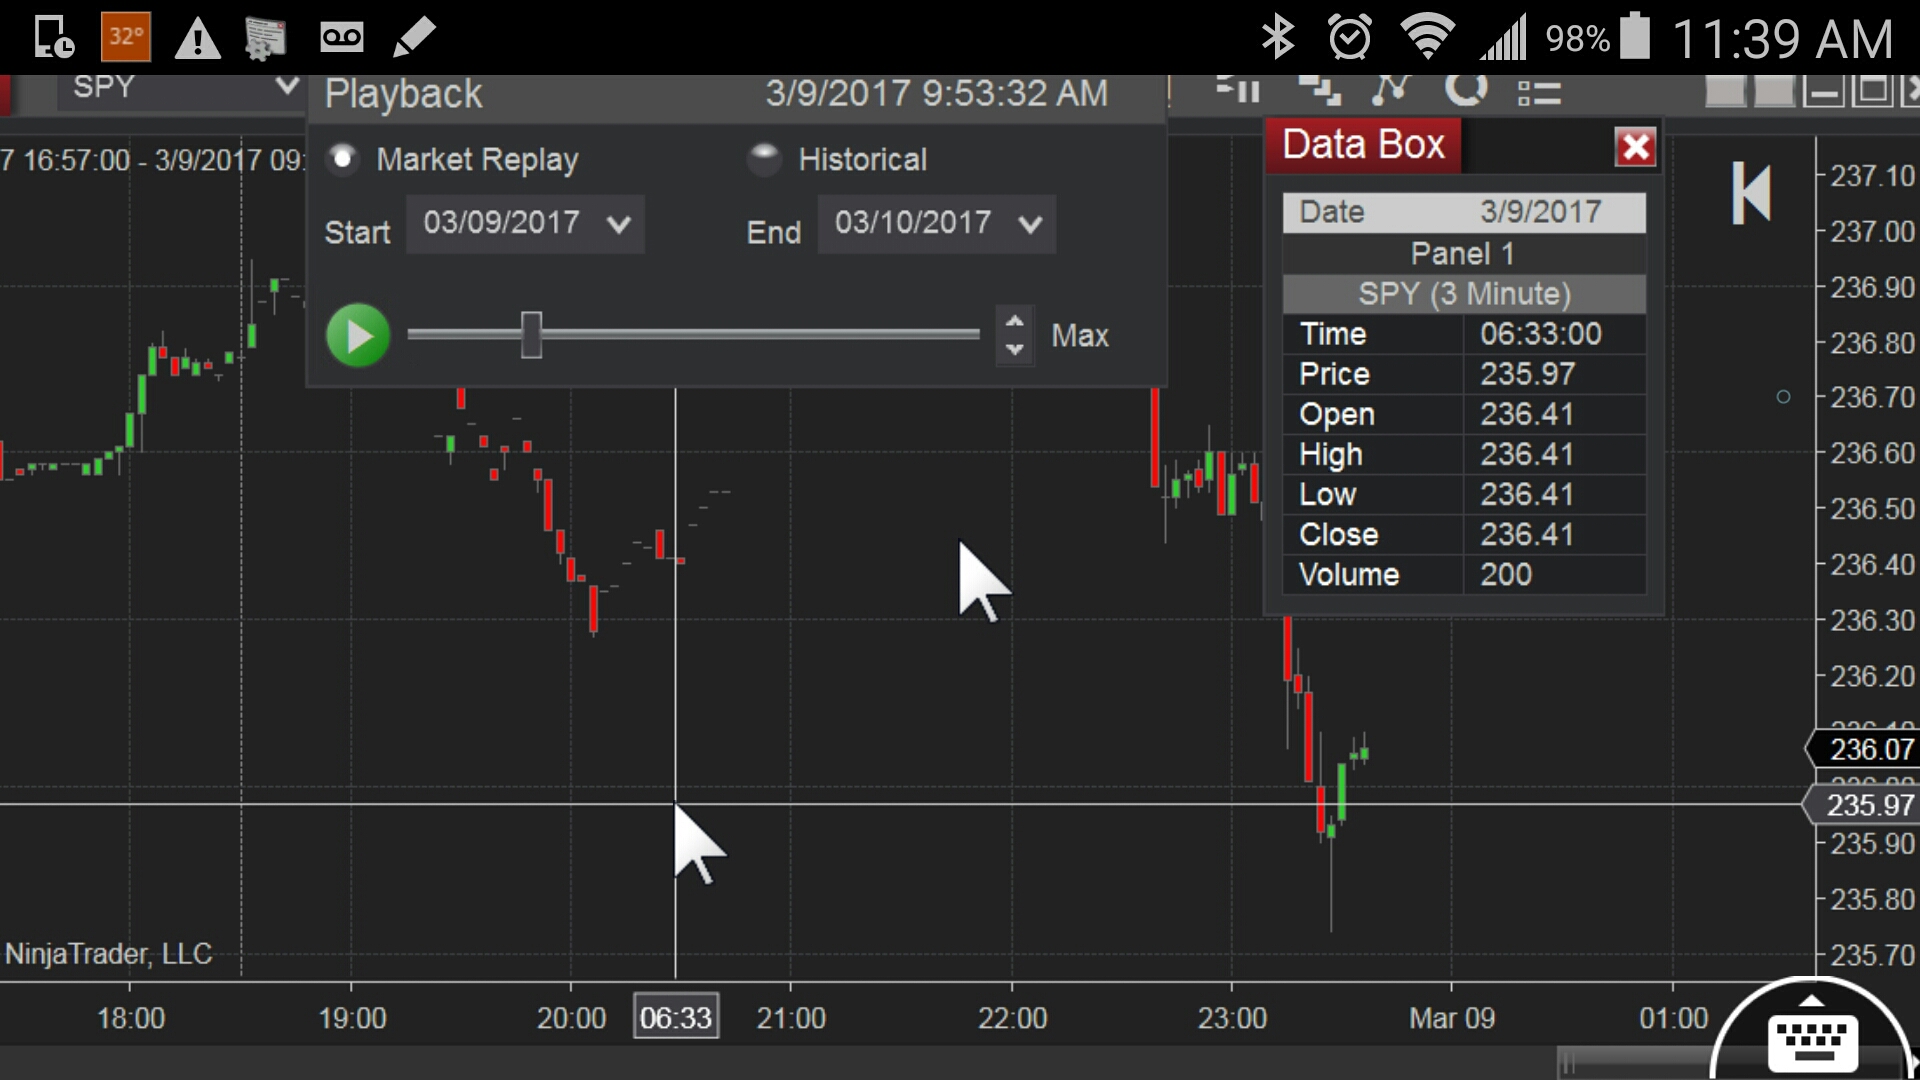Click the Data Box title tab
Image resolution: width=1920 pixels, height=1080 pixels.
coord(1363,145)
